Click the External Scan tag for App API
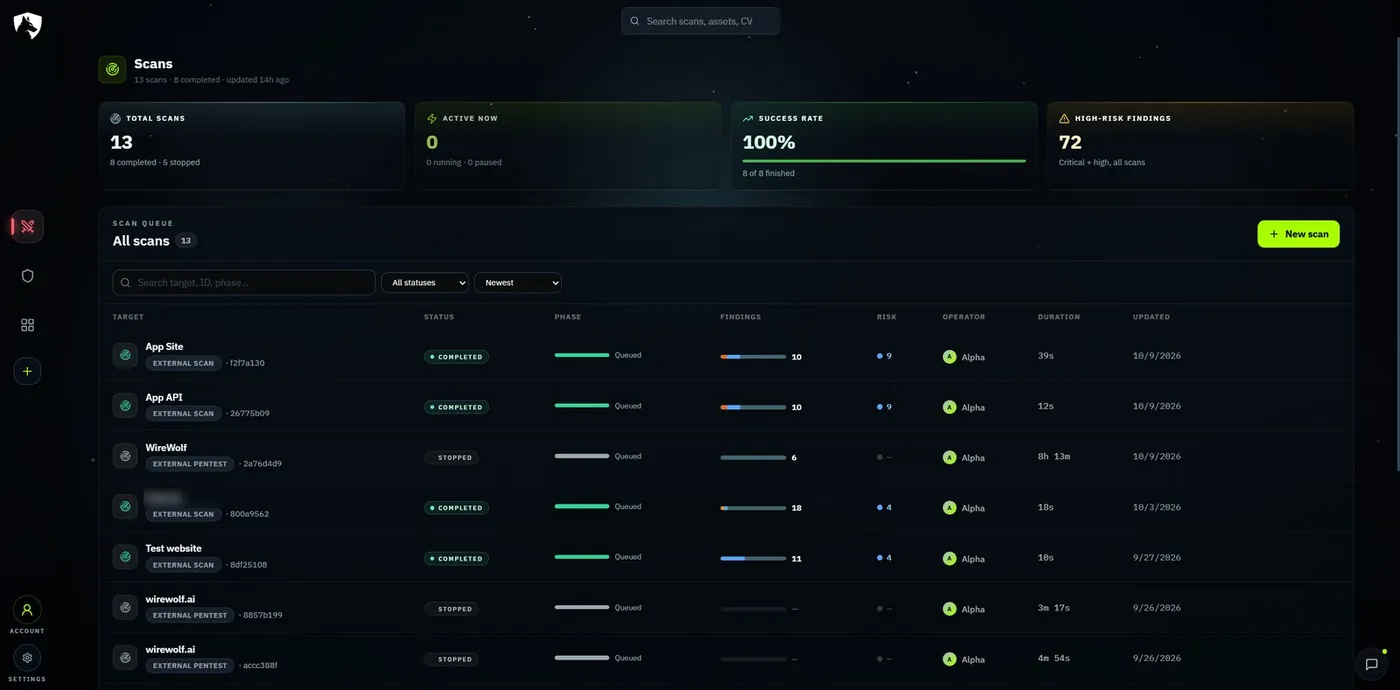The image size is (1400, 690). pos(183,413)
